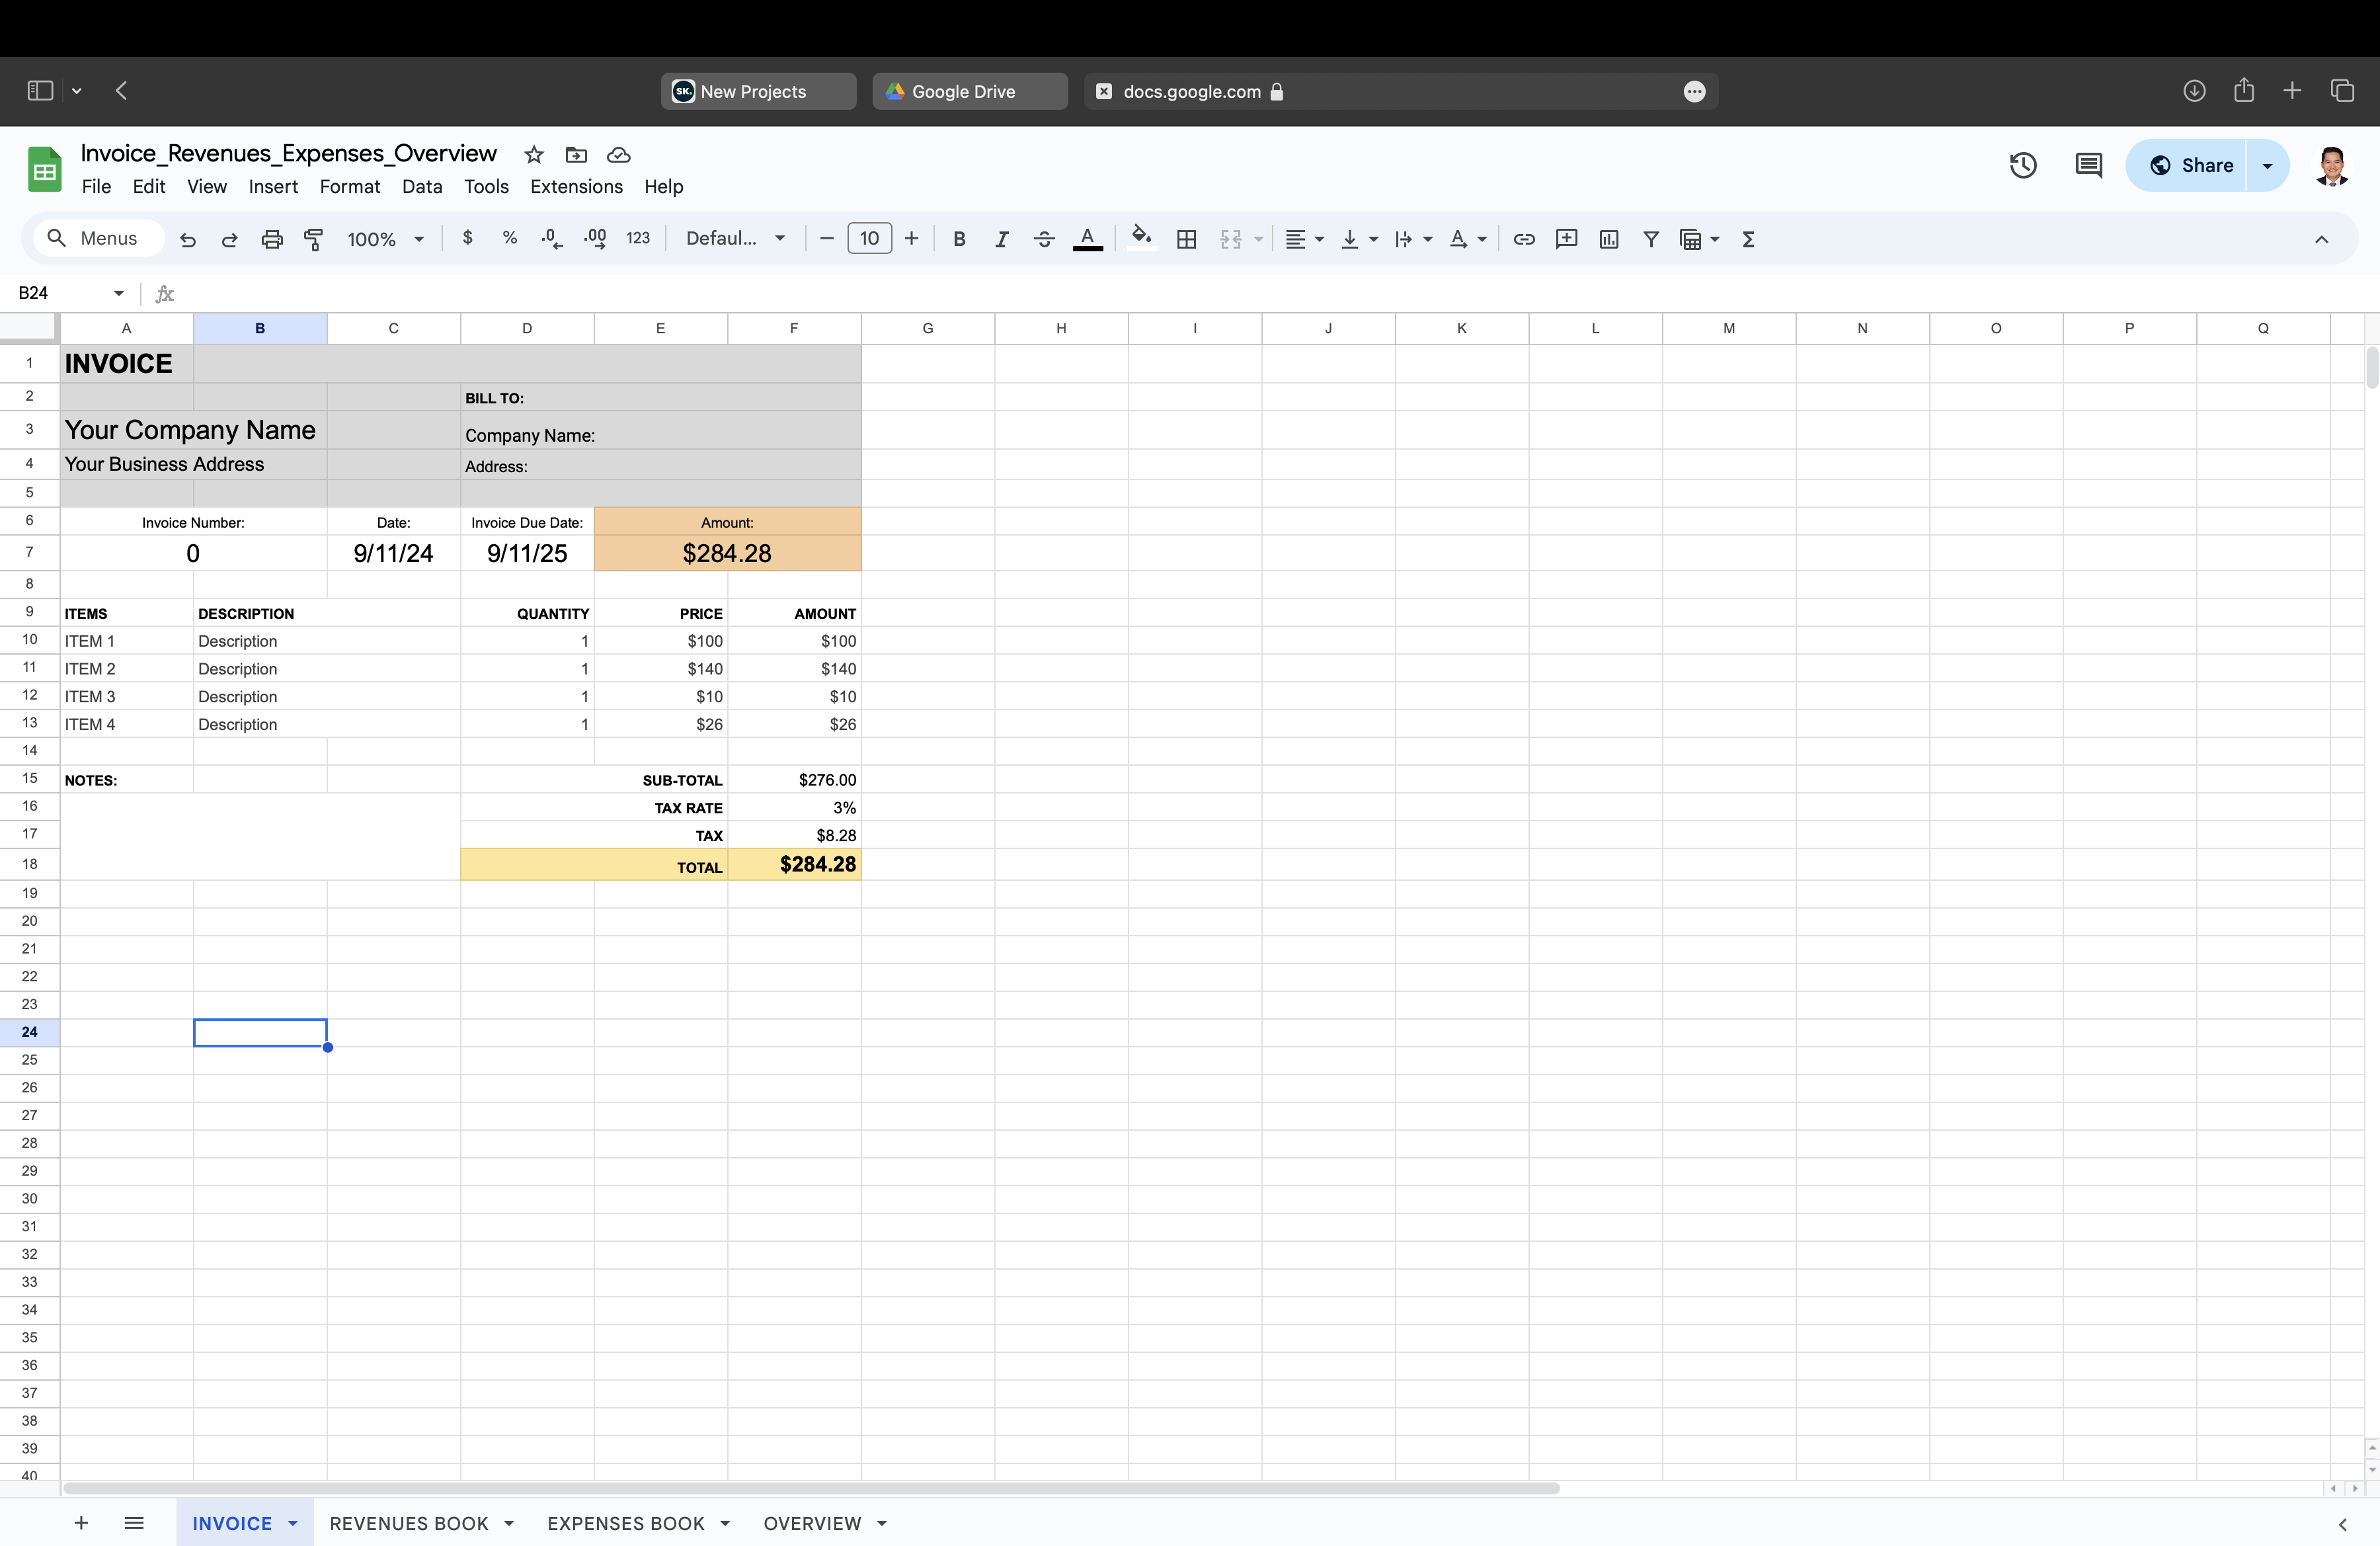Click the redo arrow icon
2380x1546 pixels.
tap(229, 239)
